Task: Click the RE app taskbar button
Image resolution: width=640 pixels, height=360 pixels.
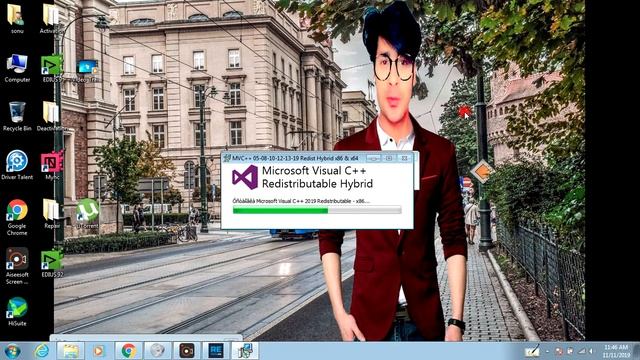Action: coord(216,351)
